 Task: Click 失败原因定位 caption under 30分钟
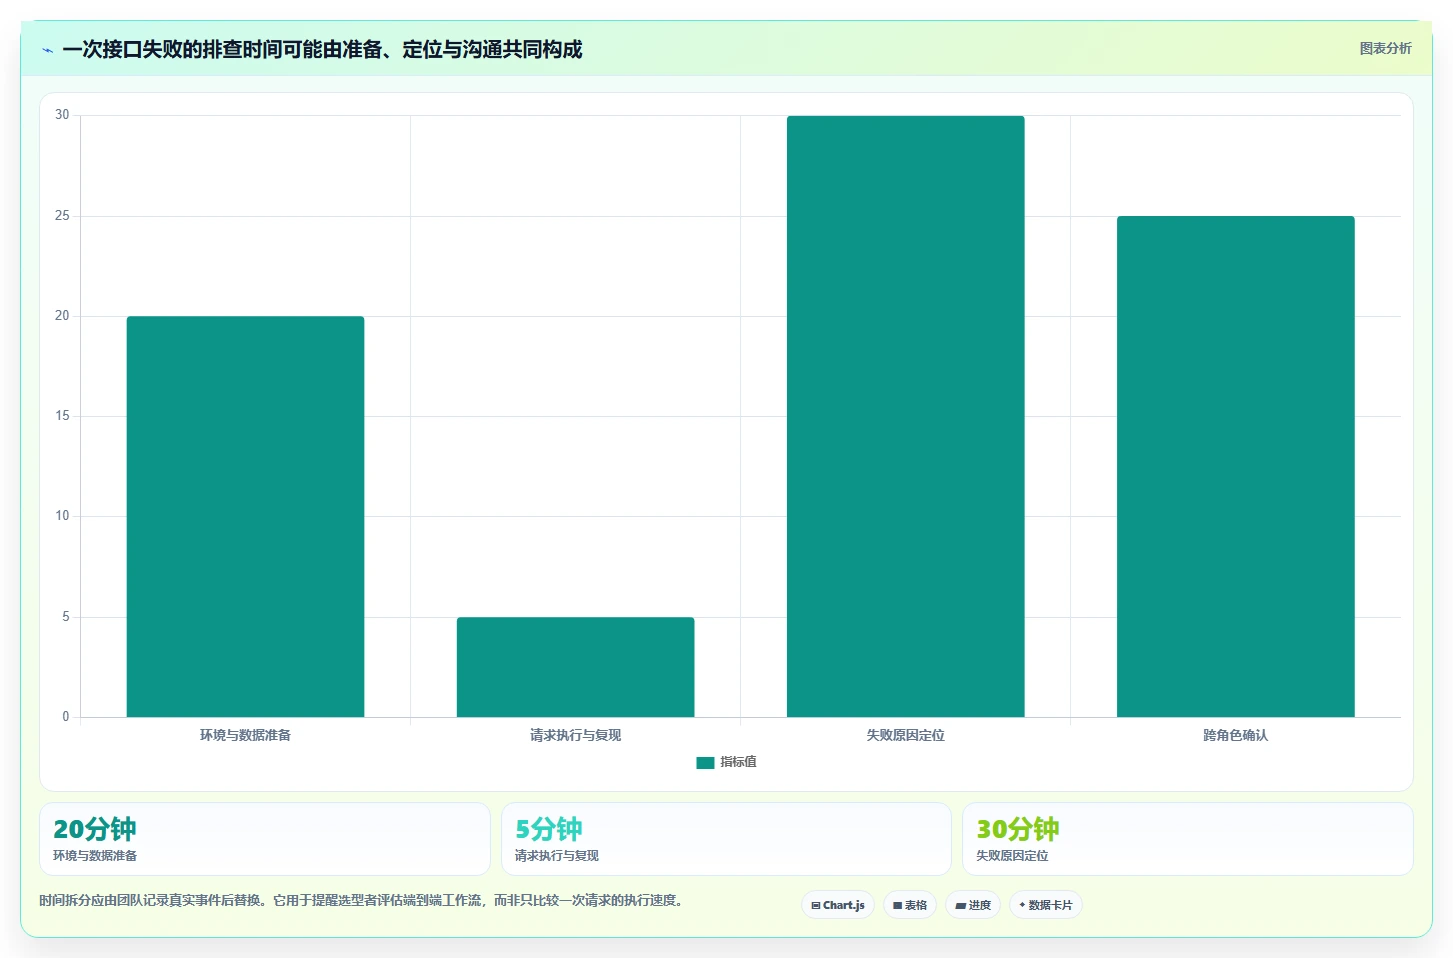(1012, 856)
